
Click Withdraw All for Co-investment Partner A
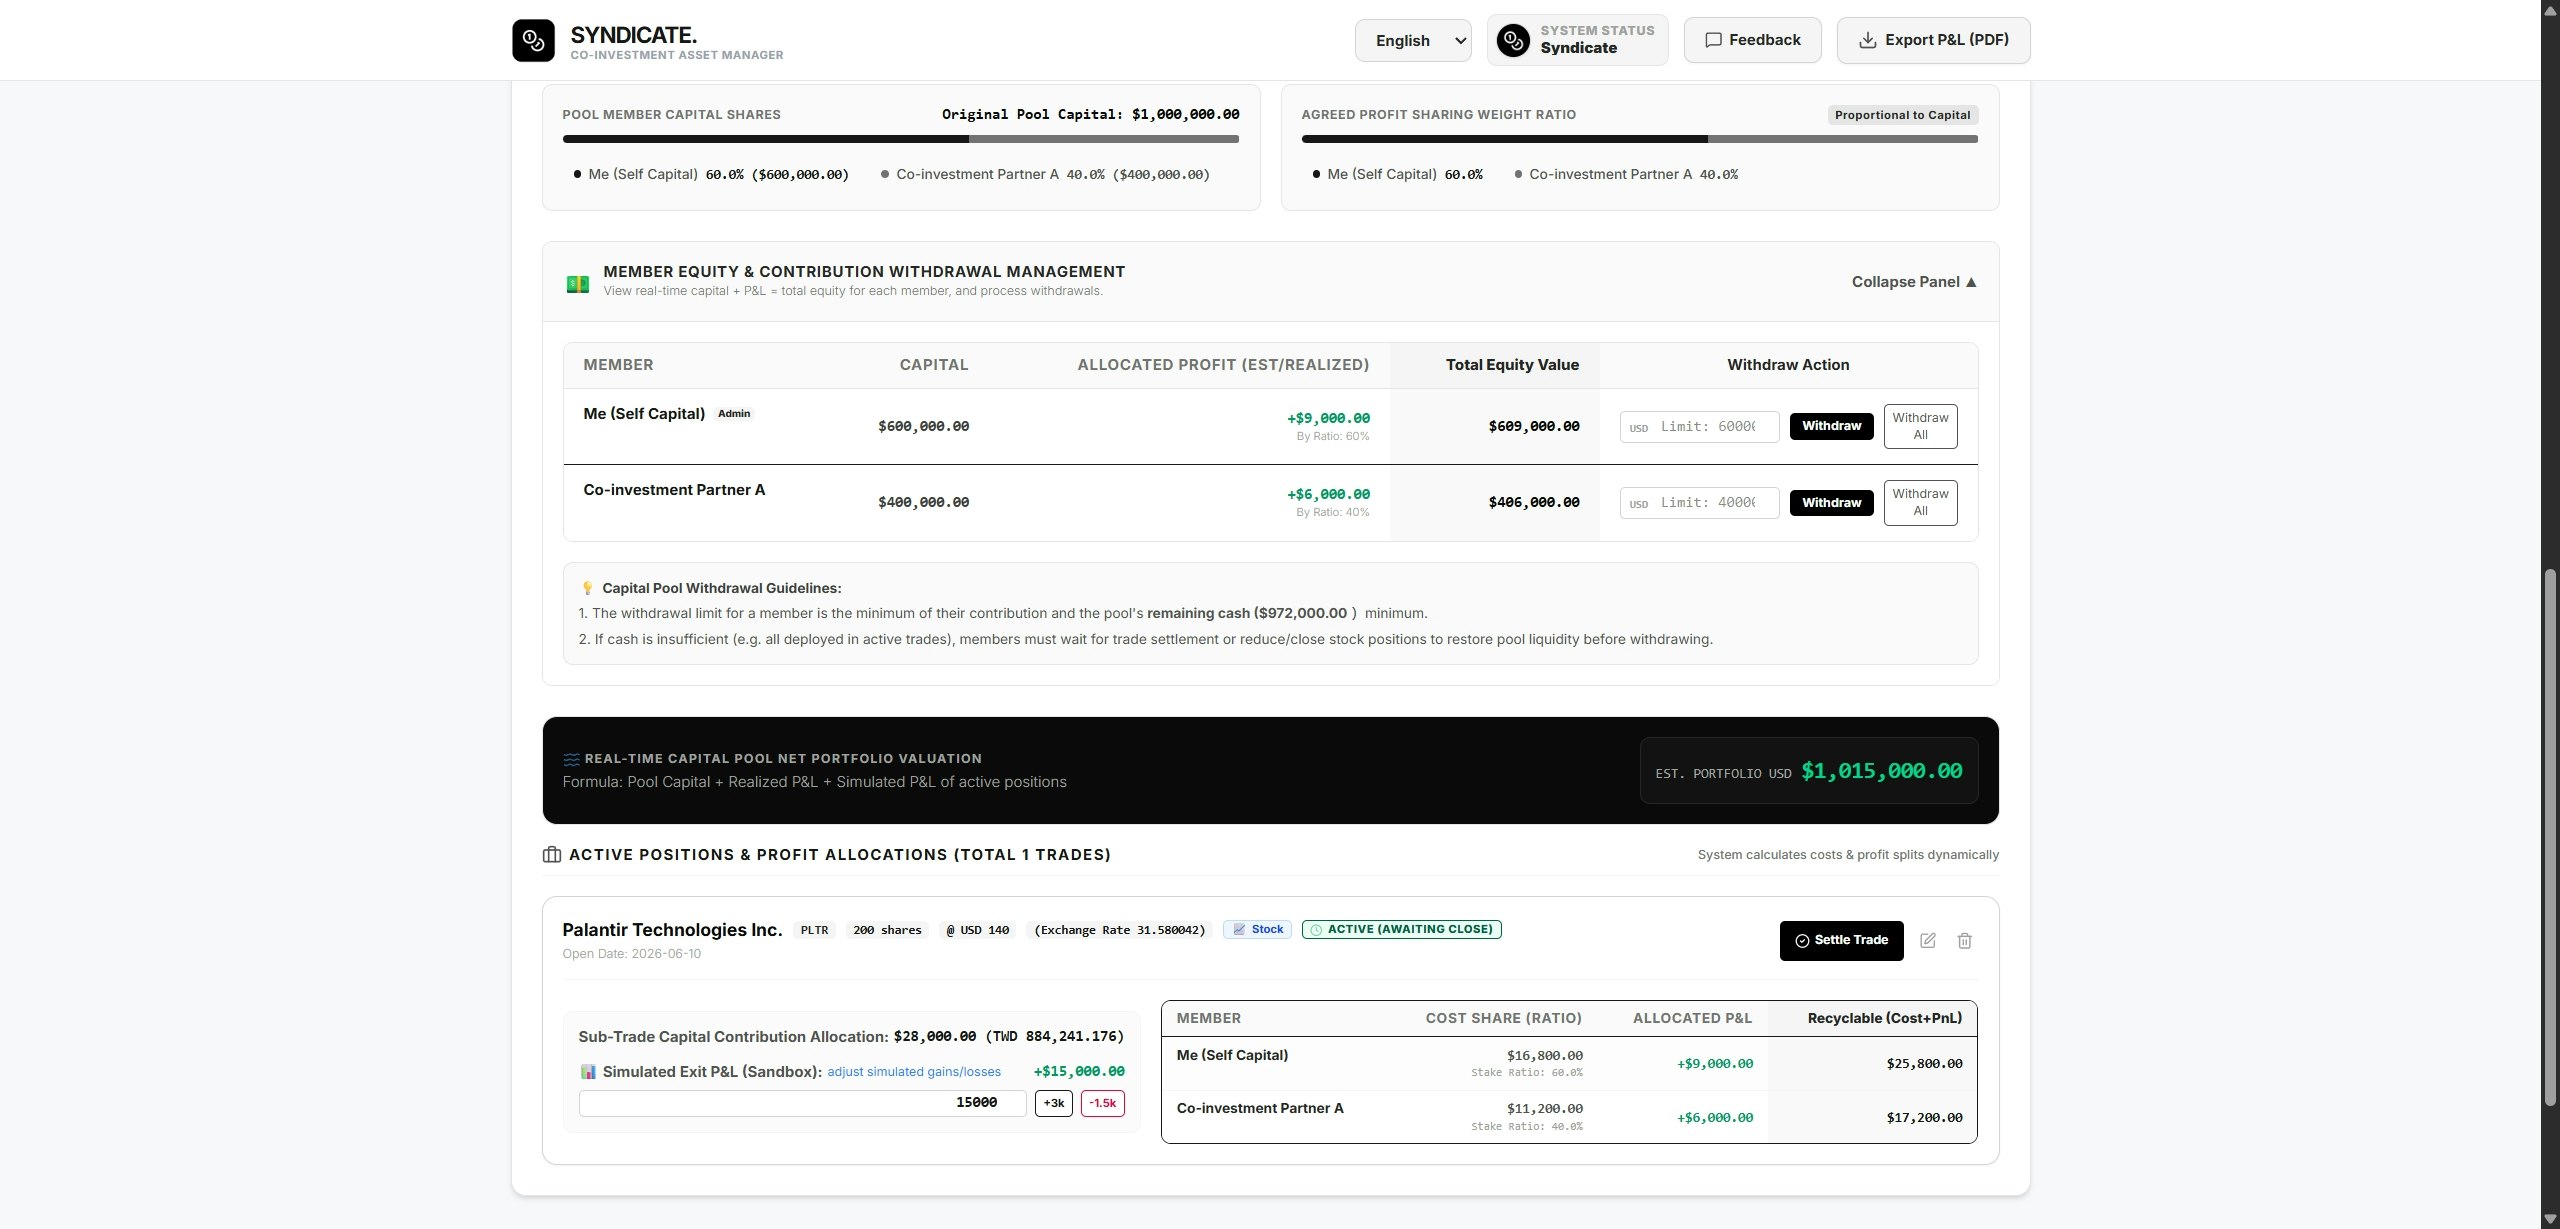click(1920, 502)
